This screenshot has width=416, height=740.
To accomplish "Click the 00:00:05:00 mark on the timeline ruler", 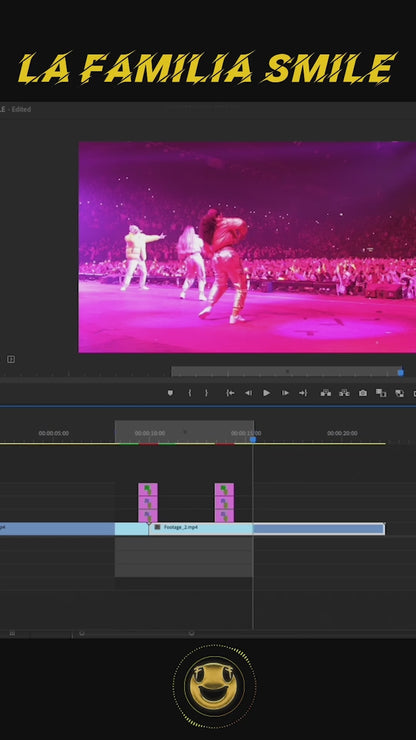I will tap(54, 433).
